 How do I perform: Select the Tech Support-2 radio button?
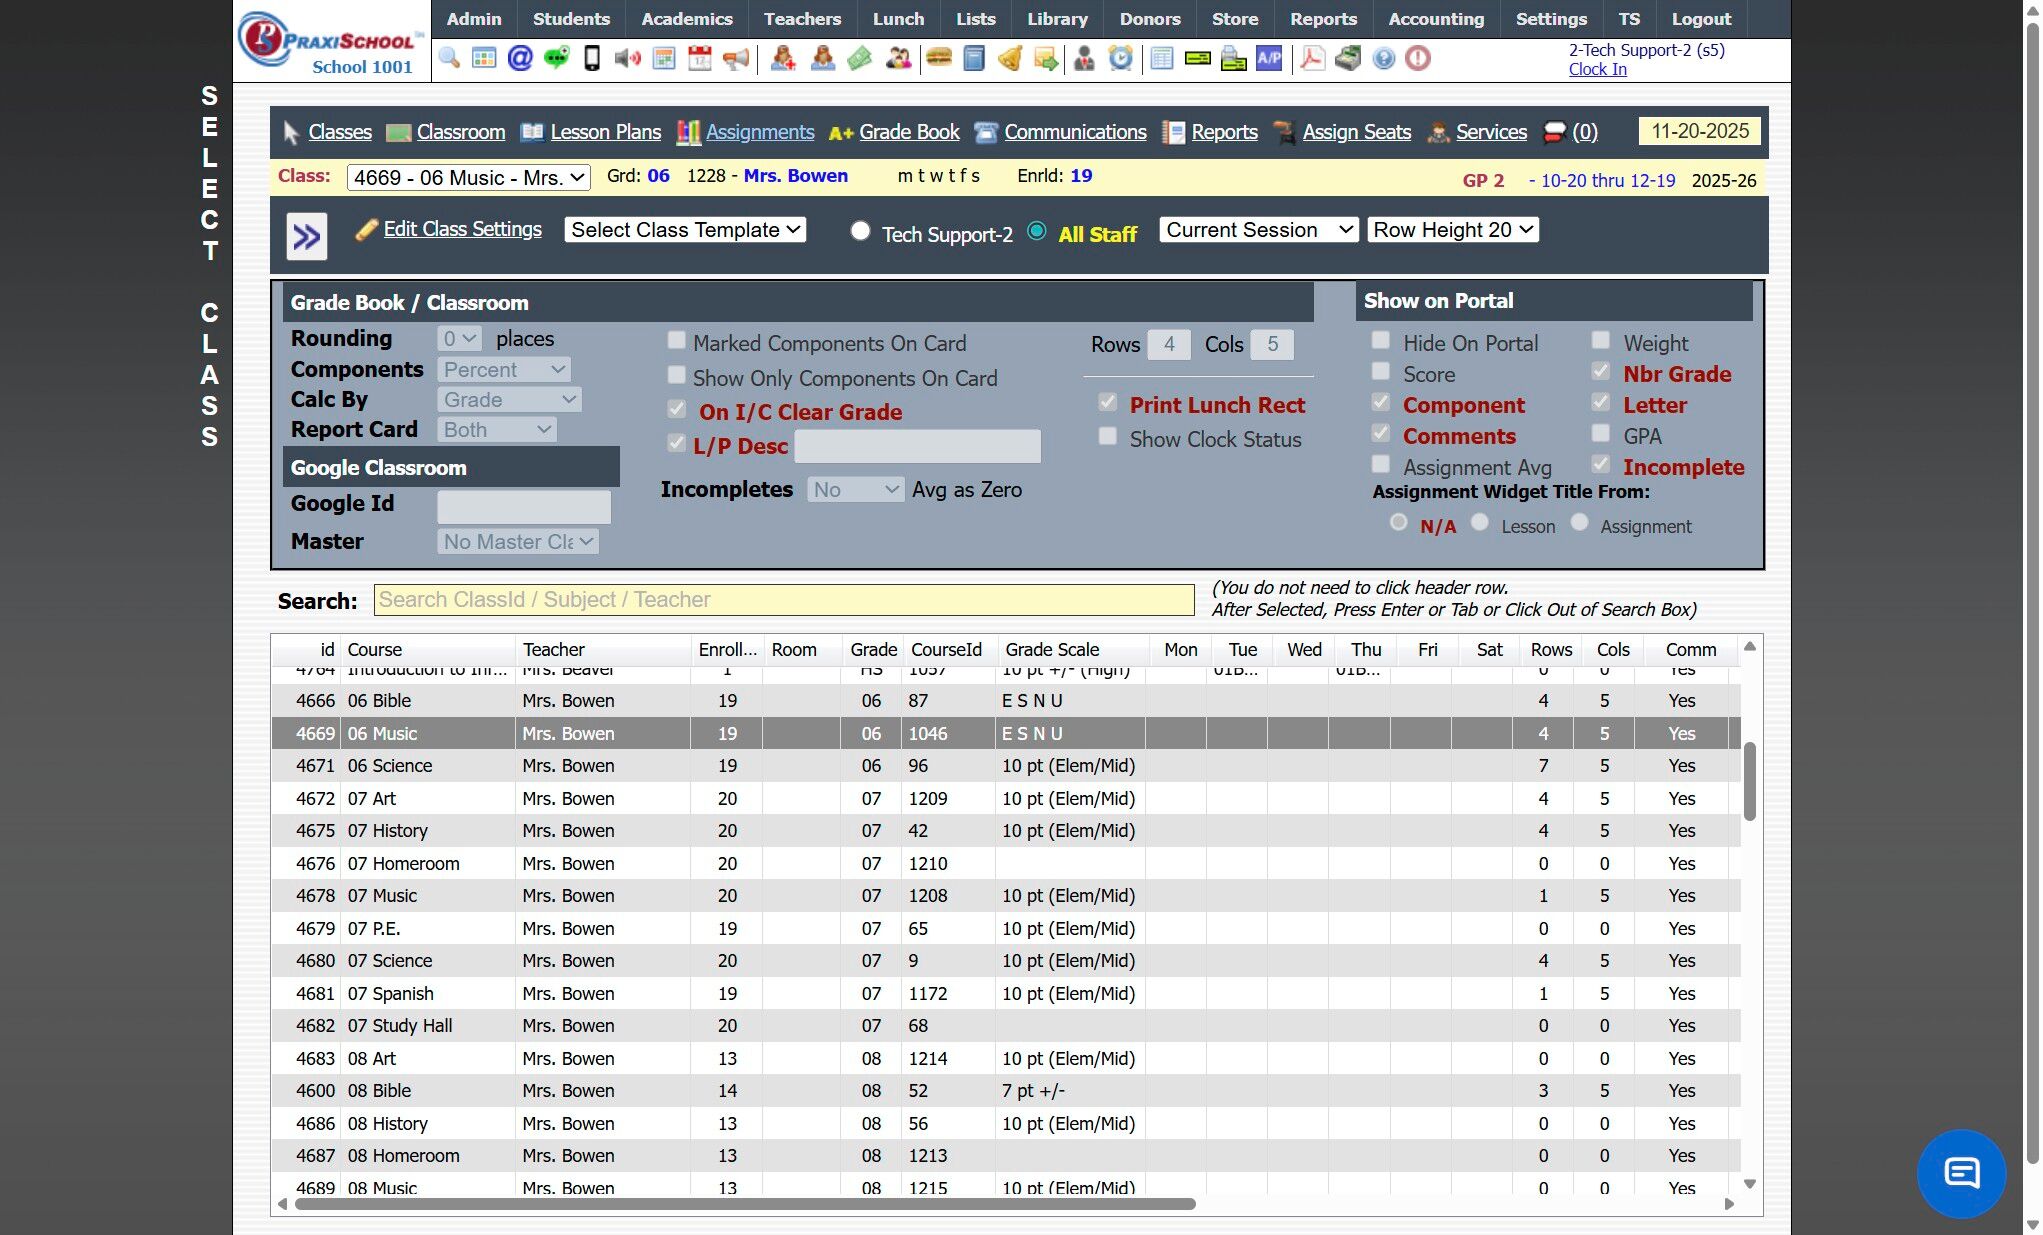[x=860, y=231]
